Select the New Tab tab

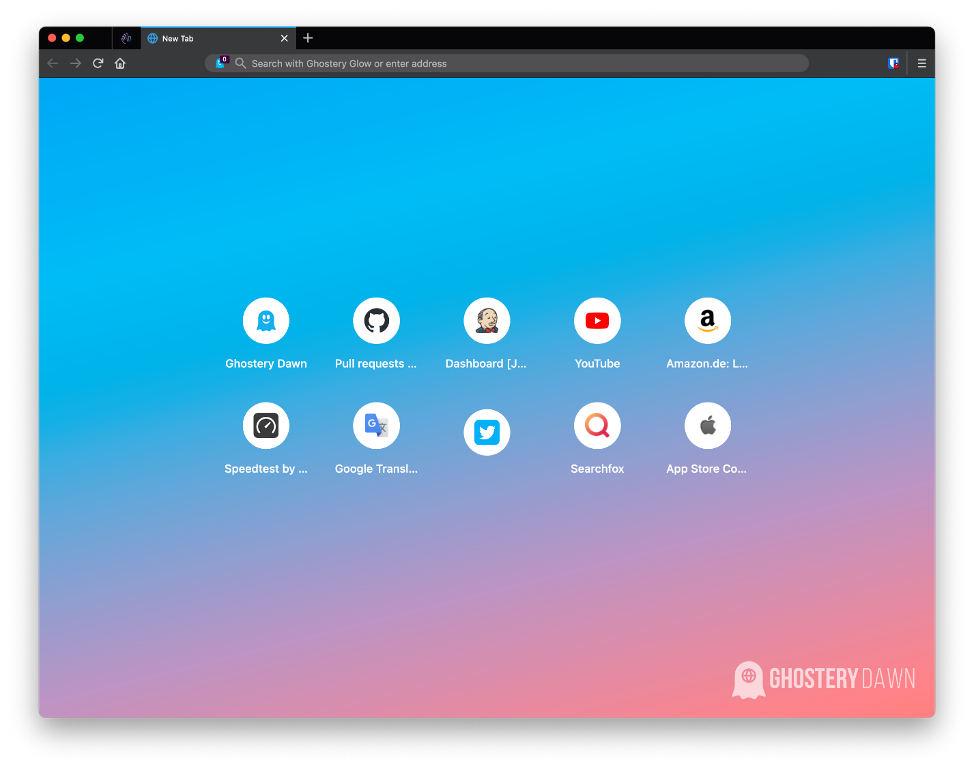[218, 38]
